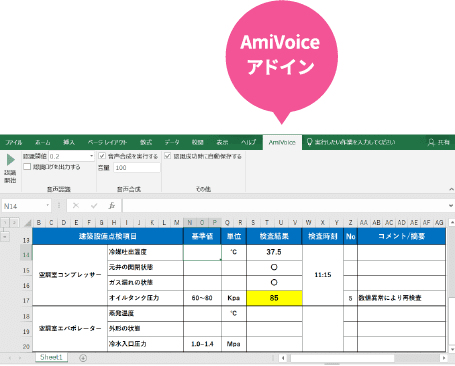Click the horizontal scrollbar thumb
Screen dimensions: 455x366
tap(342, 358)
